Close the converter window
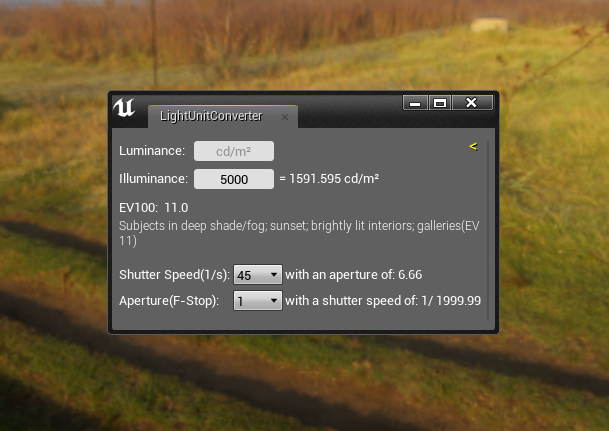Viewport: 609px width, 431px height. click(472, 103)
